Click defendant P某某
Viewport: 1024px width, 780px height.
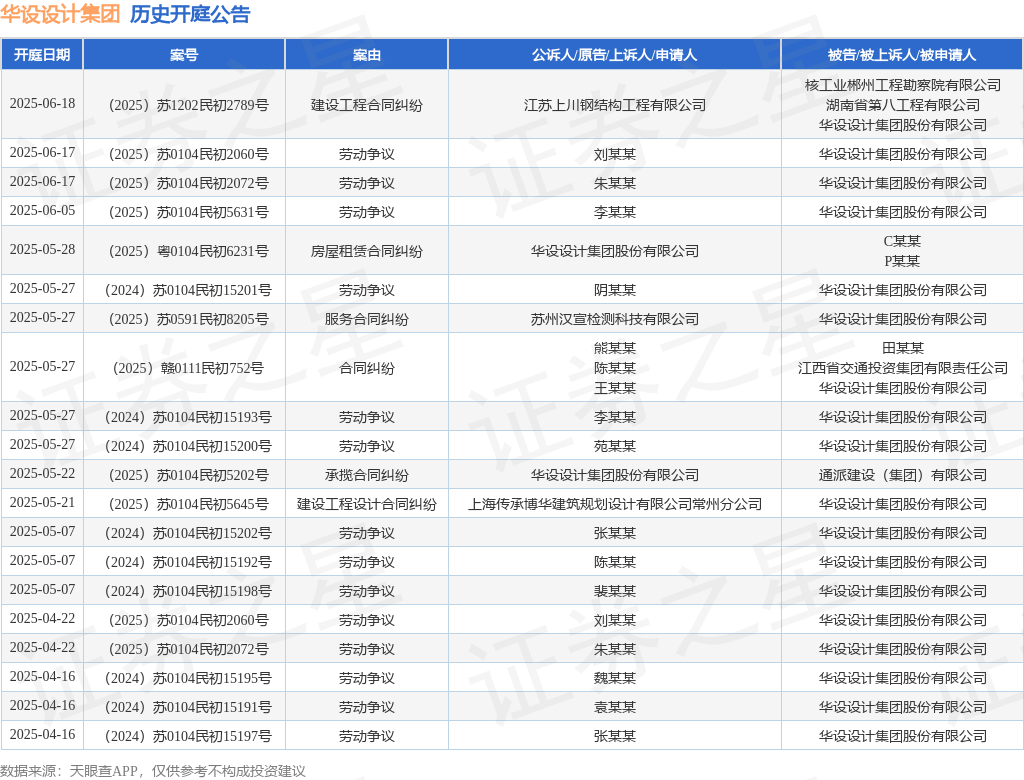coord(903,261)
